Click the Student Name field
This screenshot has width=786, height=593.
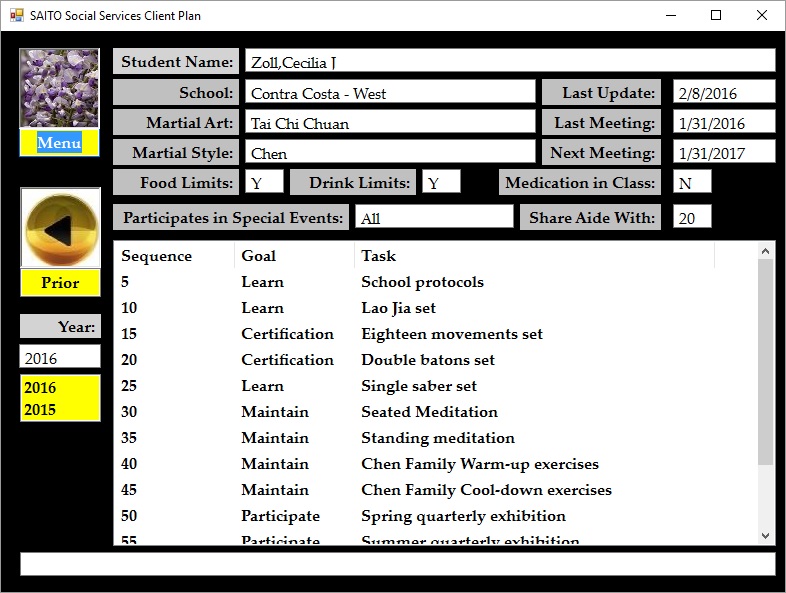click(x=509, y=62)
